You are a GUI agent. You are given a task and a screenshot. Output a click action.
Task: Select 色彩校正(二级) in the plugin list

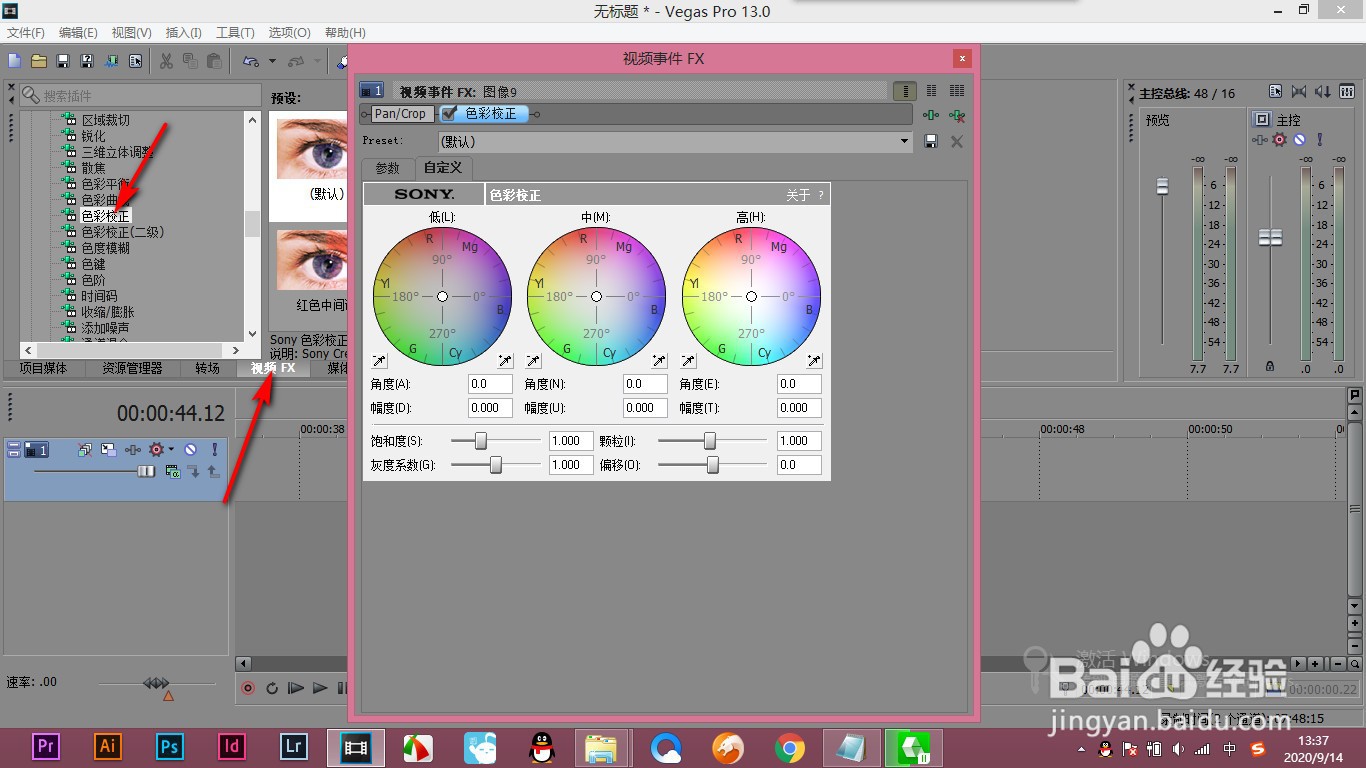point(122,232)
